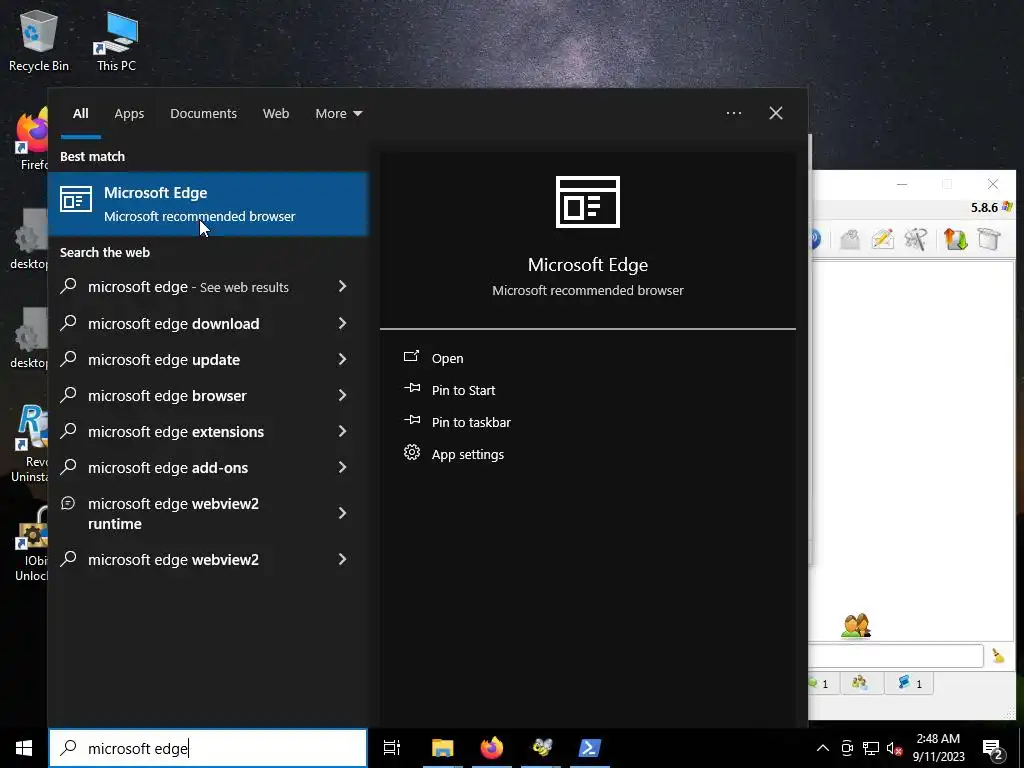The image size is (1024, 768).
Task: Switch to the Web search tab
Action: pyautogui.click(x=276, y=114)
